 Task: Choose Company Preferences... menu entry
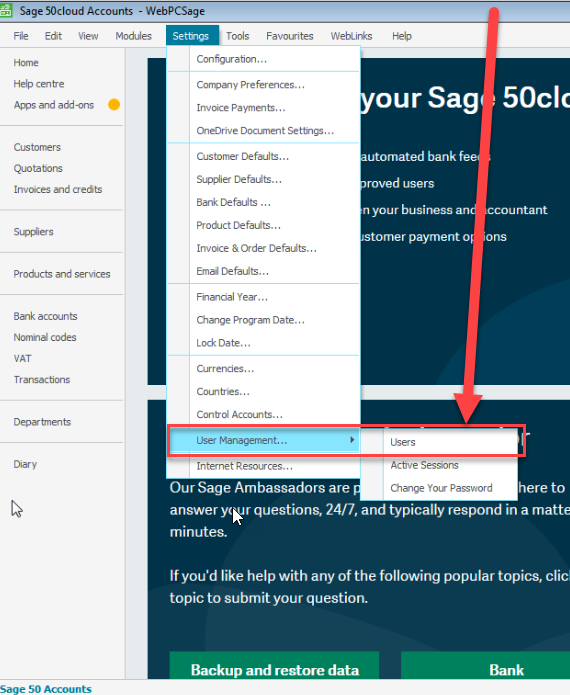[x=263, y=85]
